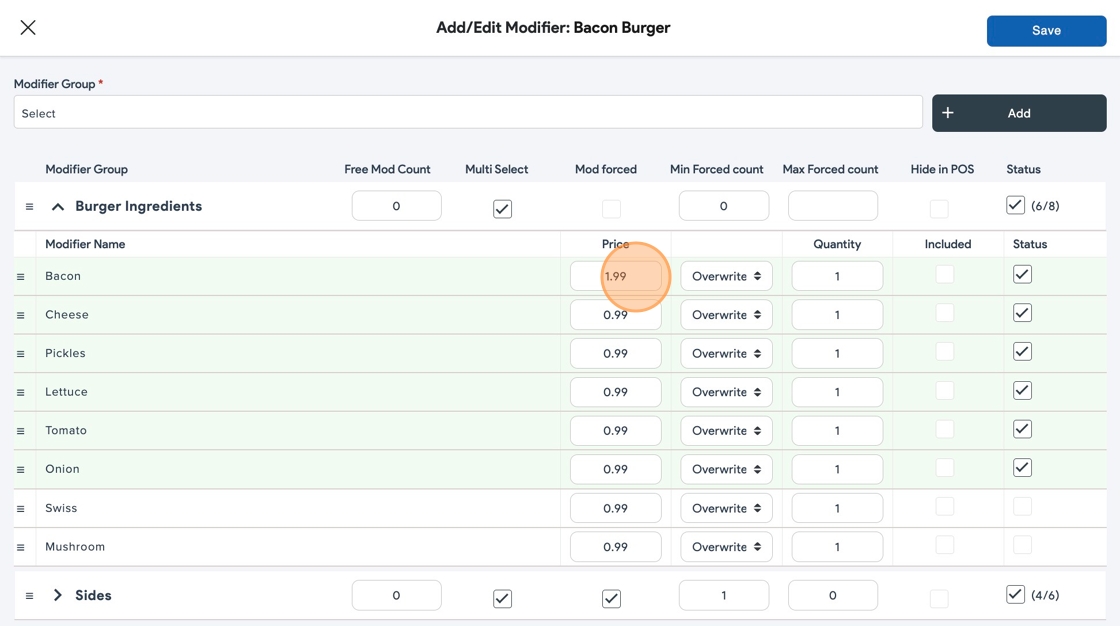Uncheck the Status checkbox for Lettuce

[x=1022, y=391]
